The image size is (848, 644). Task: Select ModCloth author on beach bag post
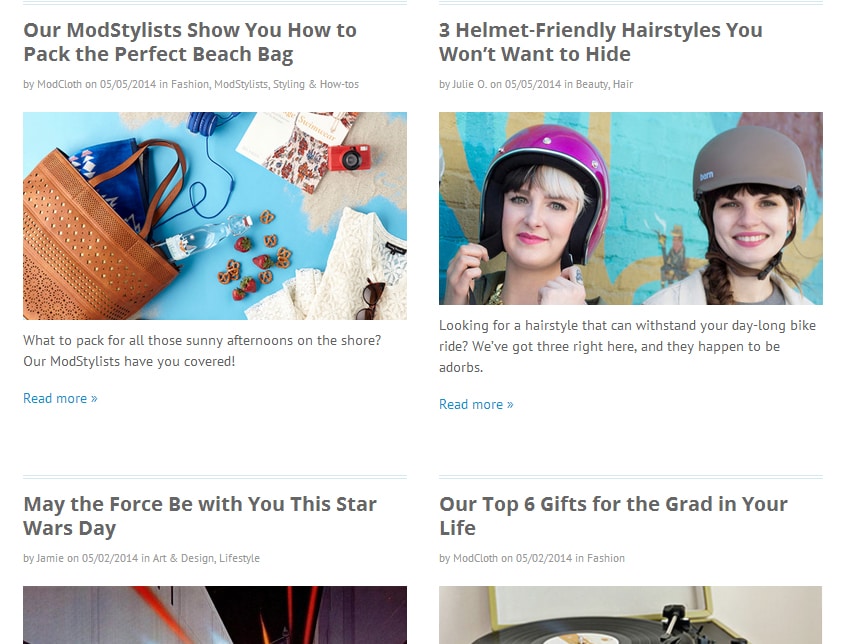click(x=59, y=84)
